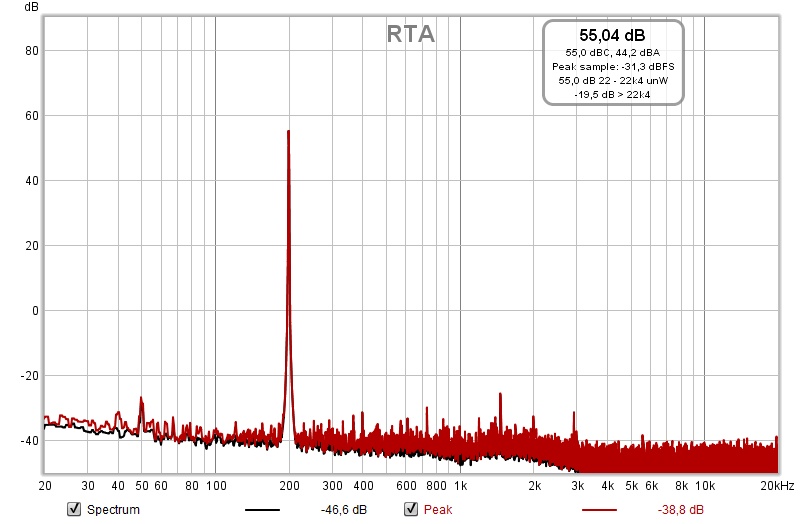Viewport: 800px width, 524px height.
Task: Click the RTA graph title
Action: coord(411,35)
